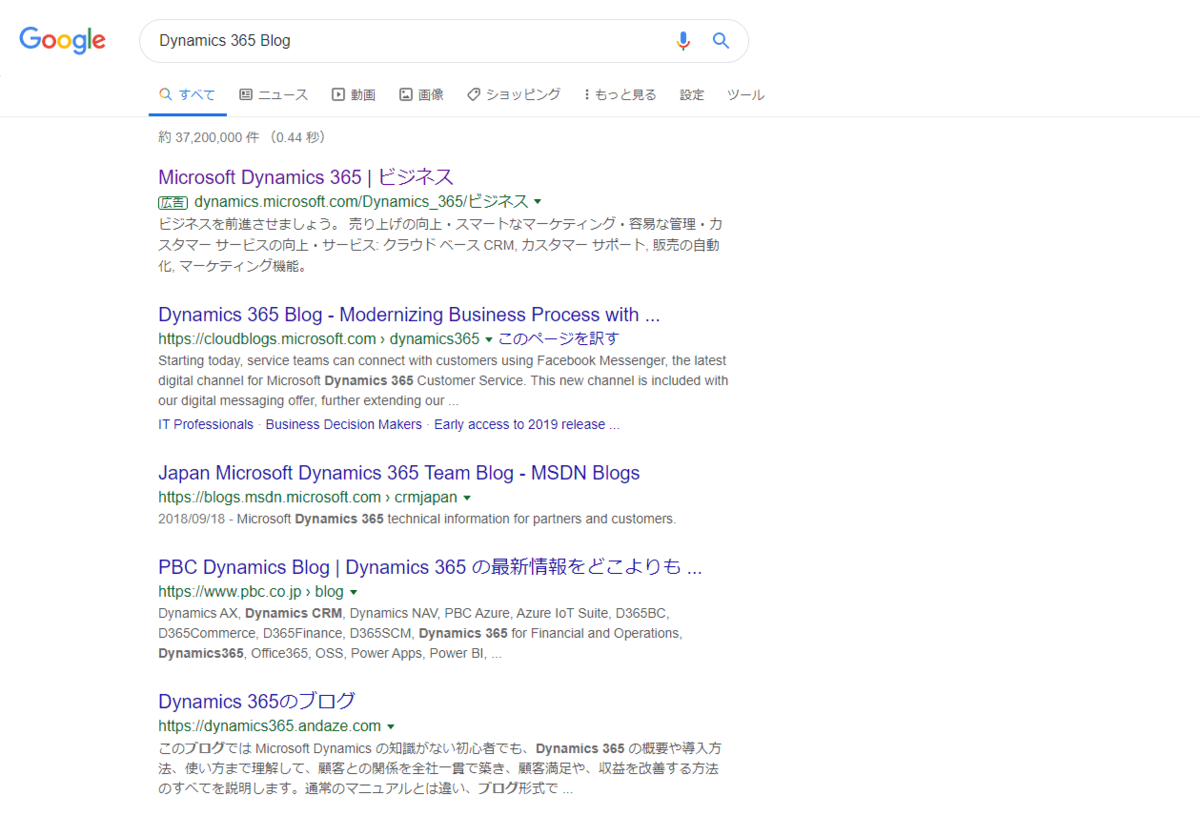Open the Business Decision Makers sitelink

click(344, 424)
